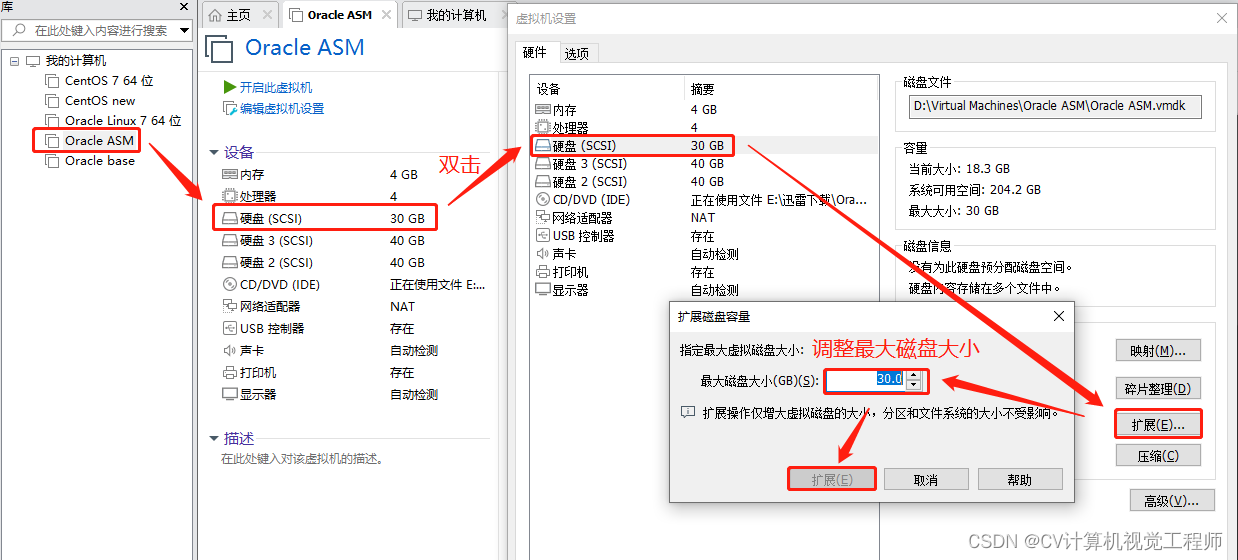The image size is (1238, 560).
Task: Select the 硬件 tab in settings dialog
Action: coord(535,52)
